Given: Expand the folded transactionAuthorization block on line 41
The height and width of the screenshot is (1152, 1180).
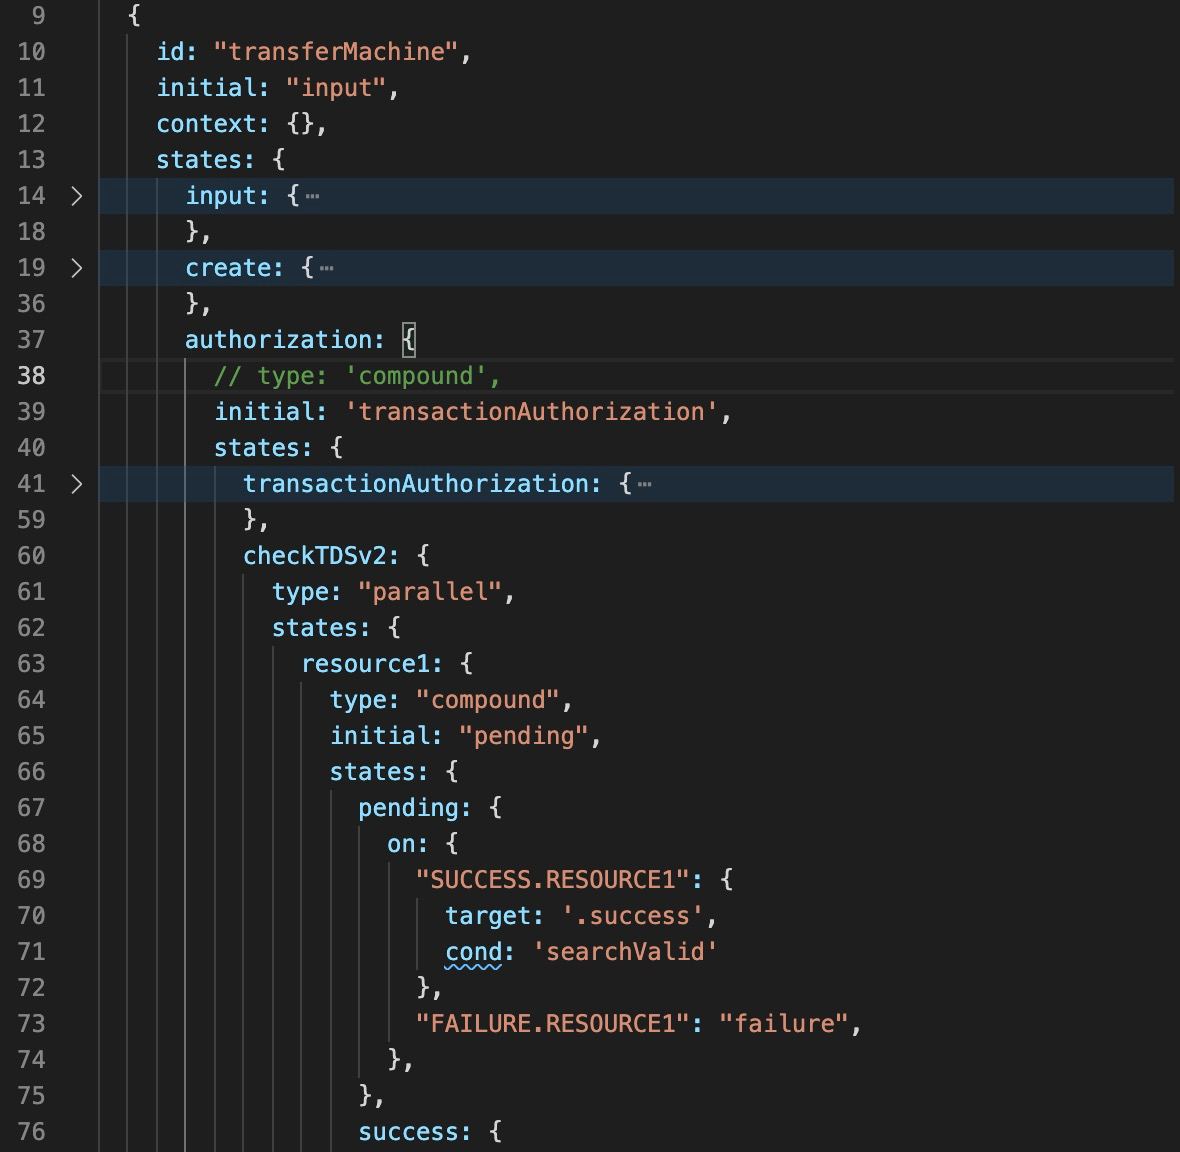Looking at the screenshot, I should [76, 484].
